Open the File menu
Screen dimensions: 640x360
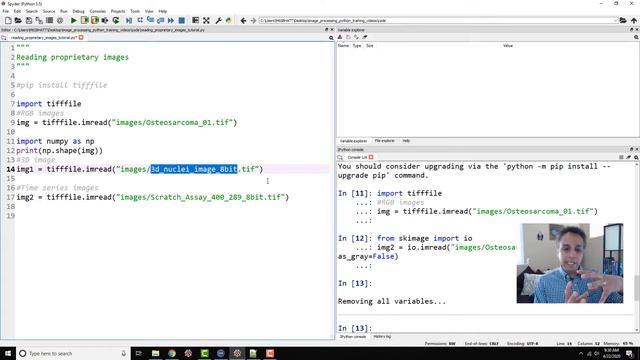tap(6, 11)
